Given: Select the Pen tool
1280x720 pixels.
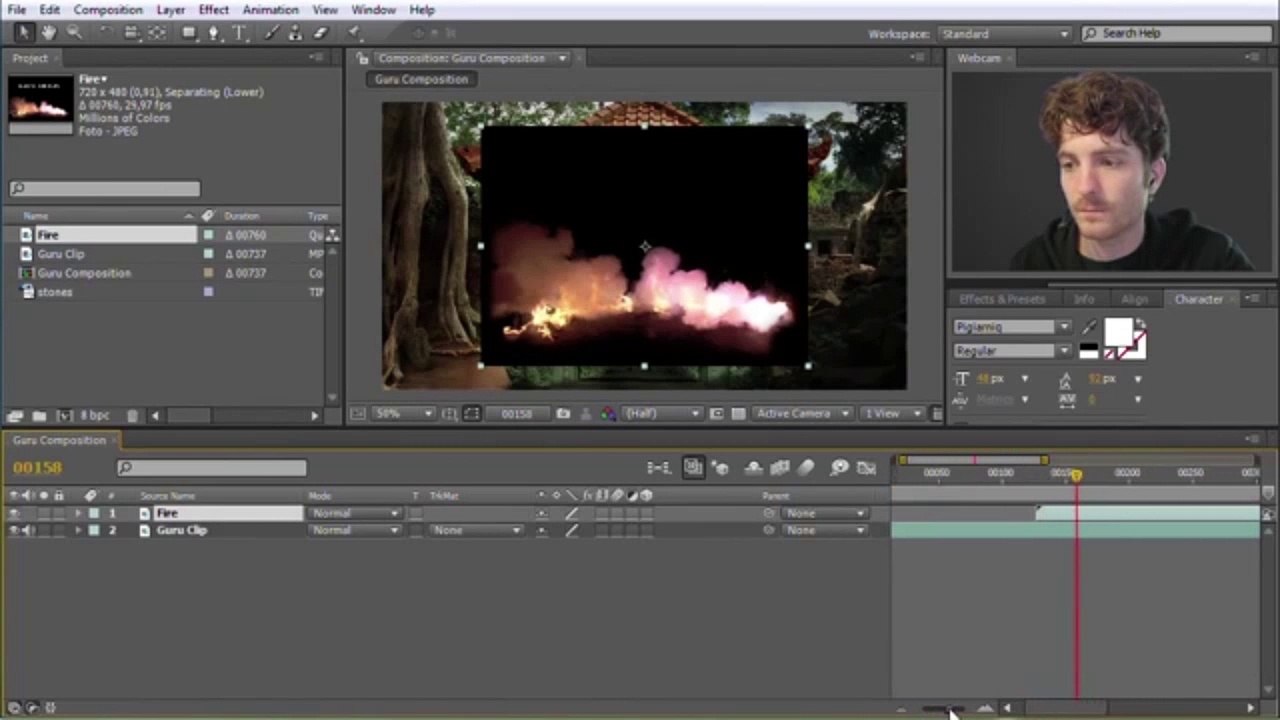Looking at the screenshot, I should tap(213, 33).
